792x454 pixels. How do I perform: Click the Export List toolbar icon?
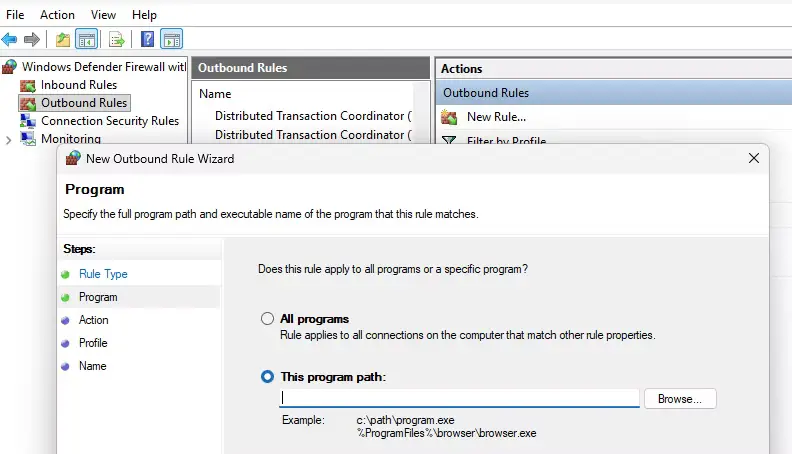click(x=117, y=40)
